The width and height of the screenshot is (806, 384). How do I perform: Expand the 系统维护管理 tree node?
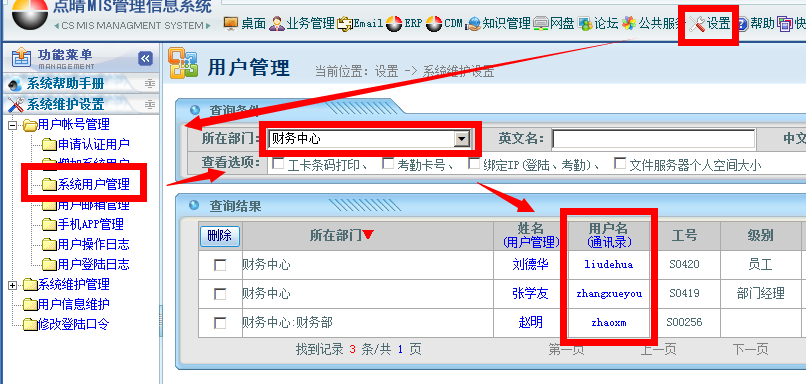point(13,285)
